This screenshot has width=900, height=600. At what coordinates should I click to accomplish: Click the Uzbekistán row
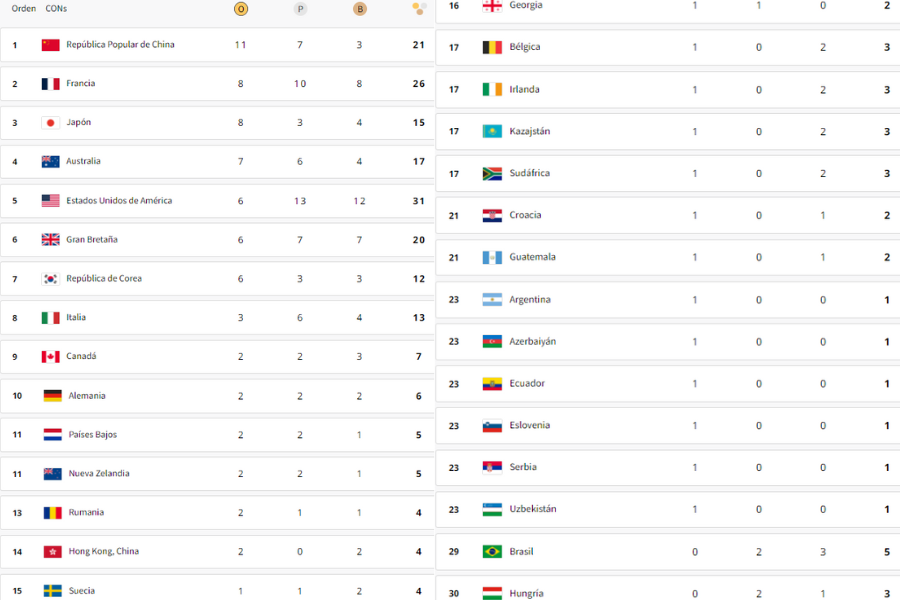(x=668, y=509)
